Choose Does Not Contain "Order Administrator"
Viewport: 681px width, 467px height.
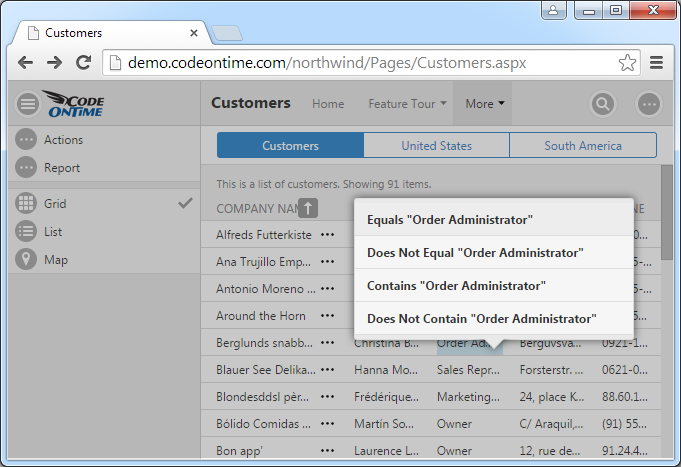click(494, 318)
